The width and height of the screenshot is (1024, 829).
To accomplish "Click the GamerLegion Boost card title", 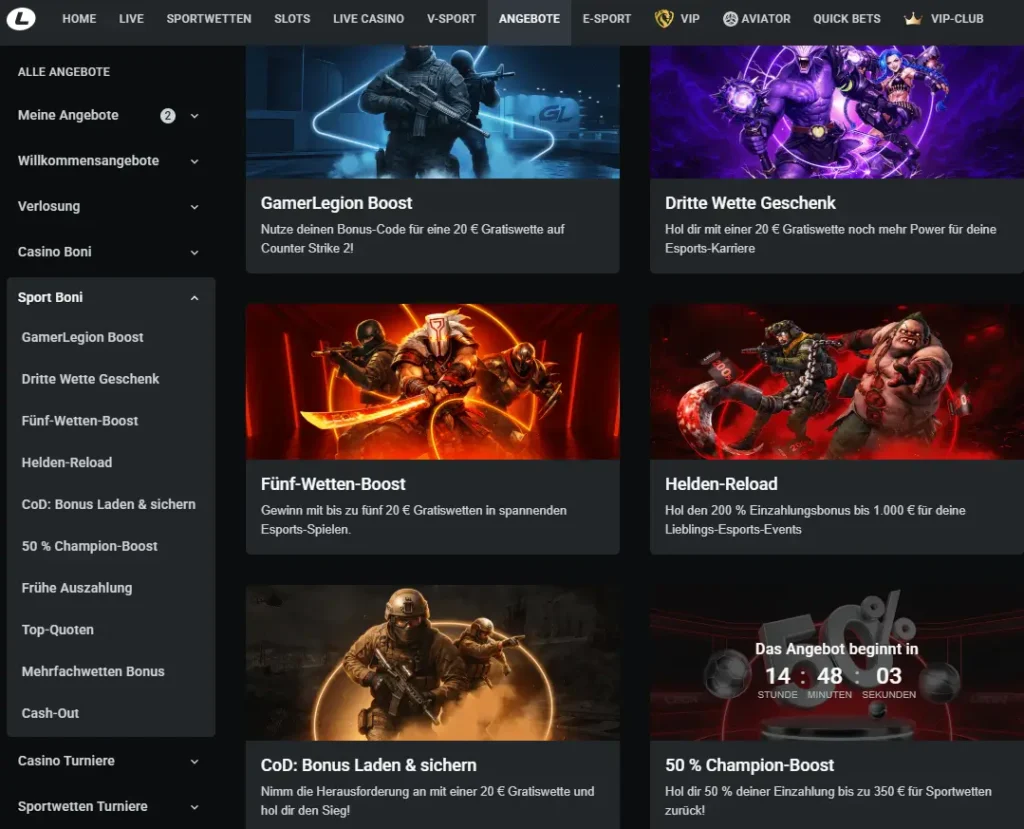I will point(336,203).
